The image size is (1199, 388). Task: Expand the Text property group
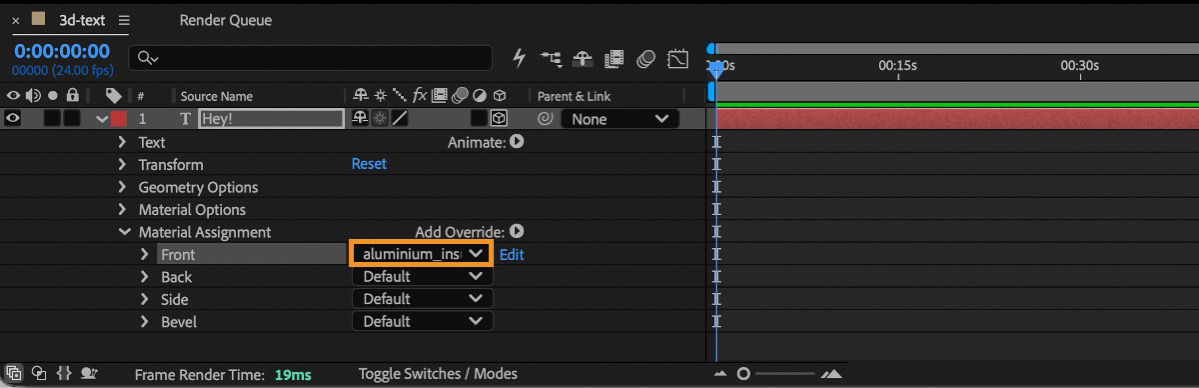(122, 142)
